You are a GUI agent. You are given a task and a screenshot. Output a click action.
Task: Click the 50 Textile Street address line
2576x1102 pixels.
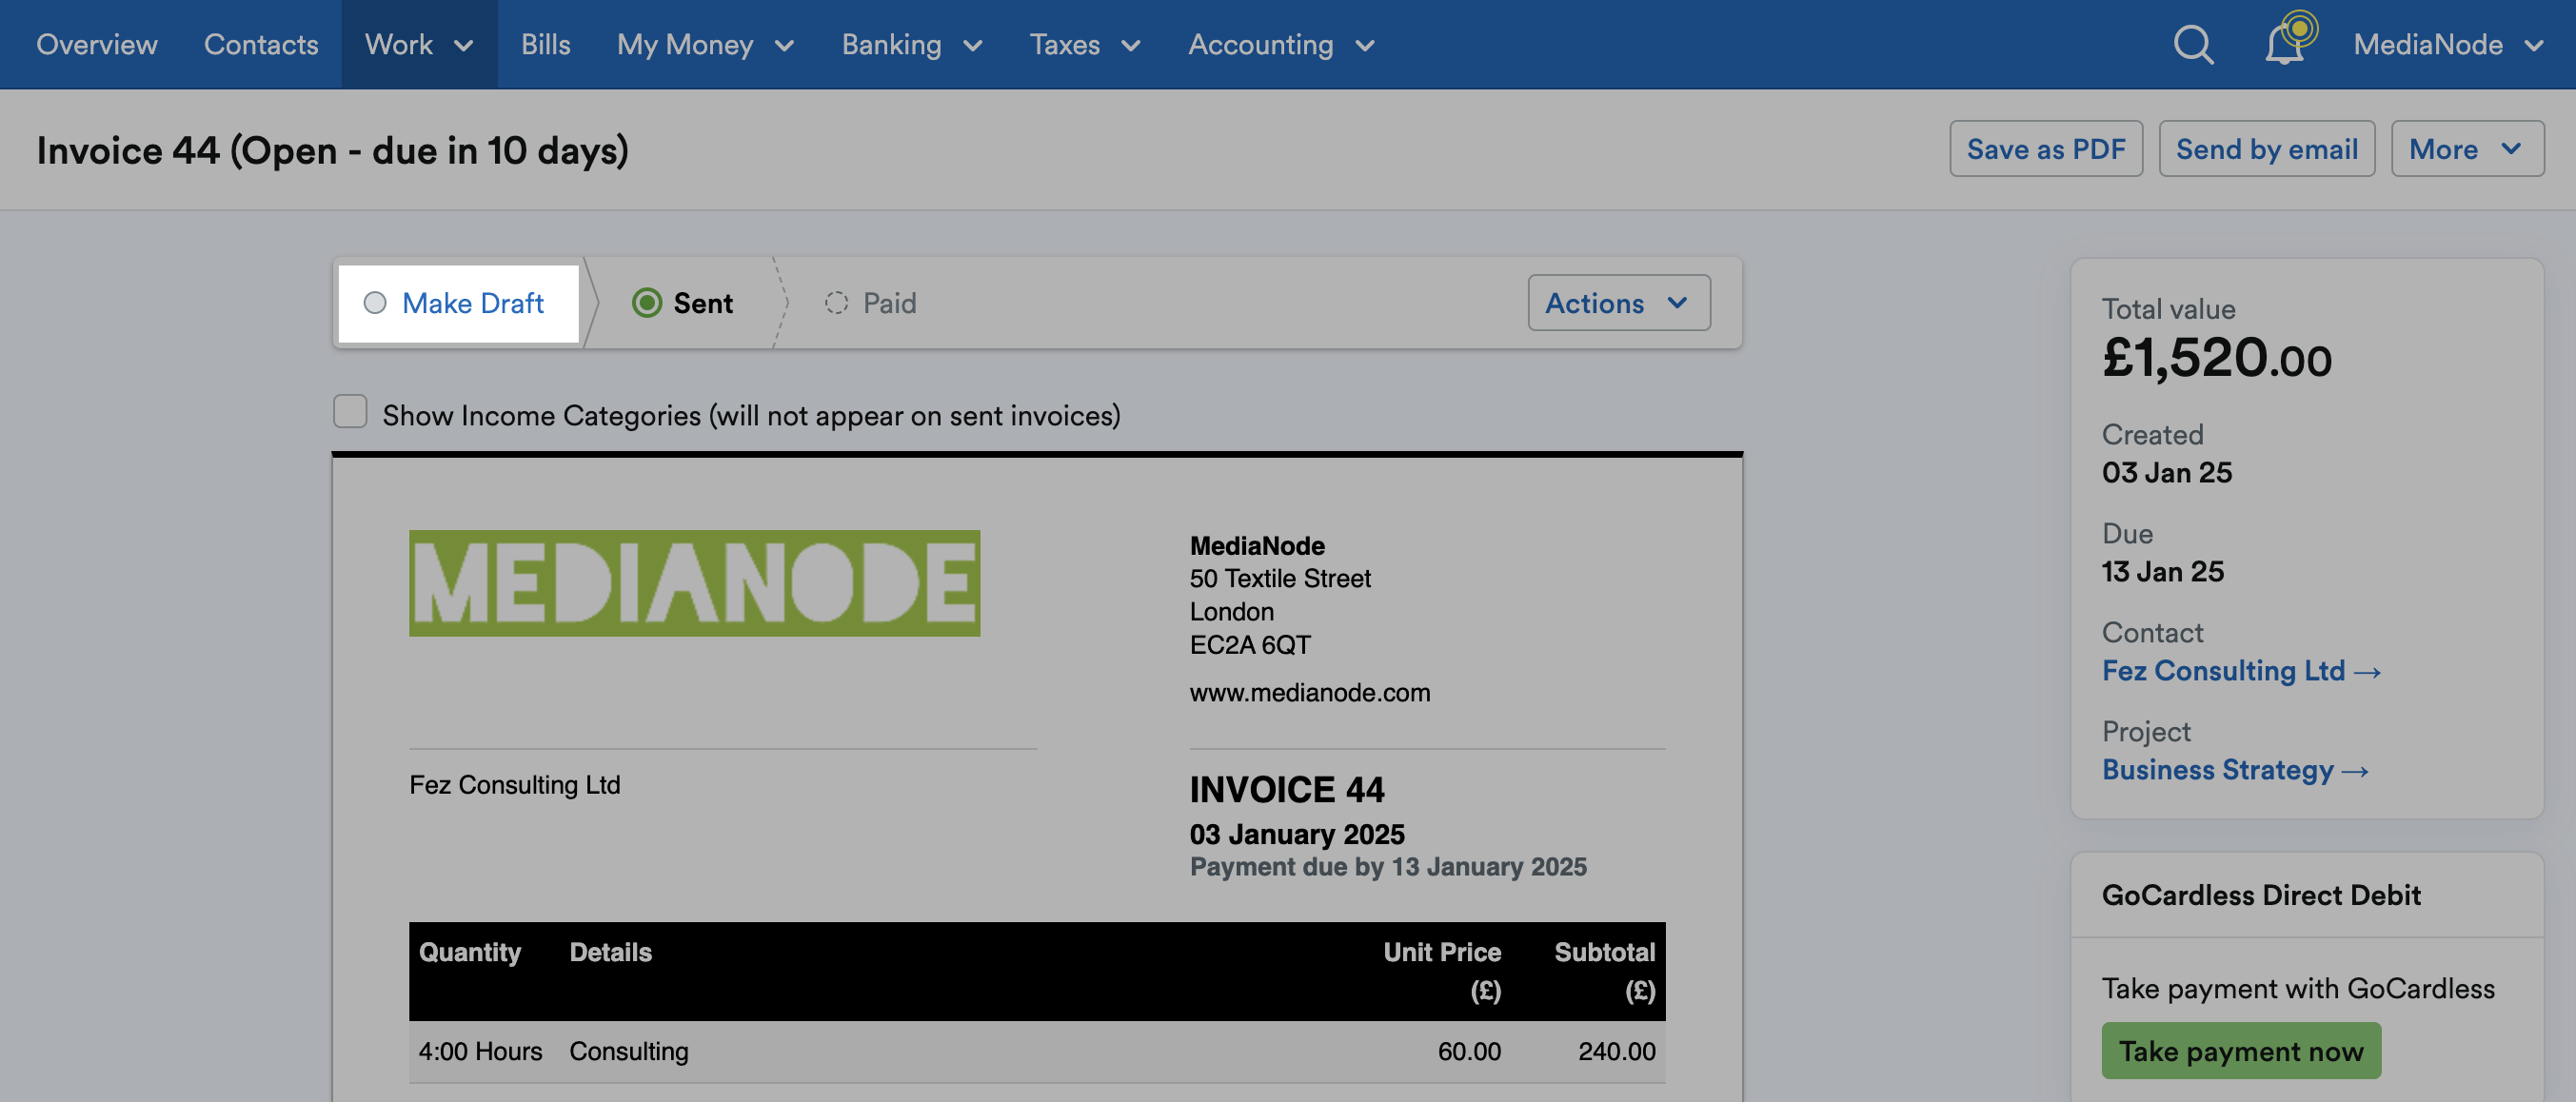(x=1280, y=578)
